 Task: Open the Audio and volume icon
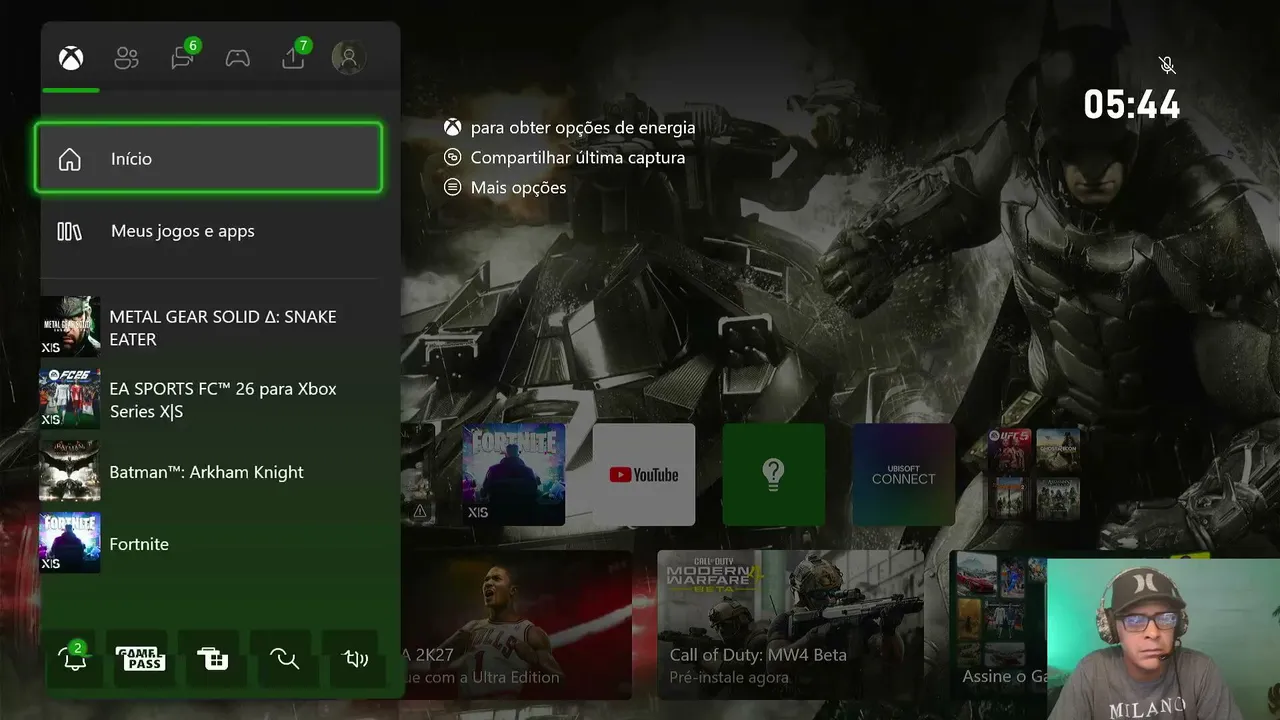click(356, 658)
